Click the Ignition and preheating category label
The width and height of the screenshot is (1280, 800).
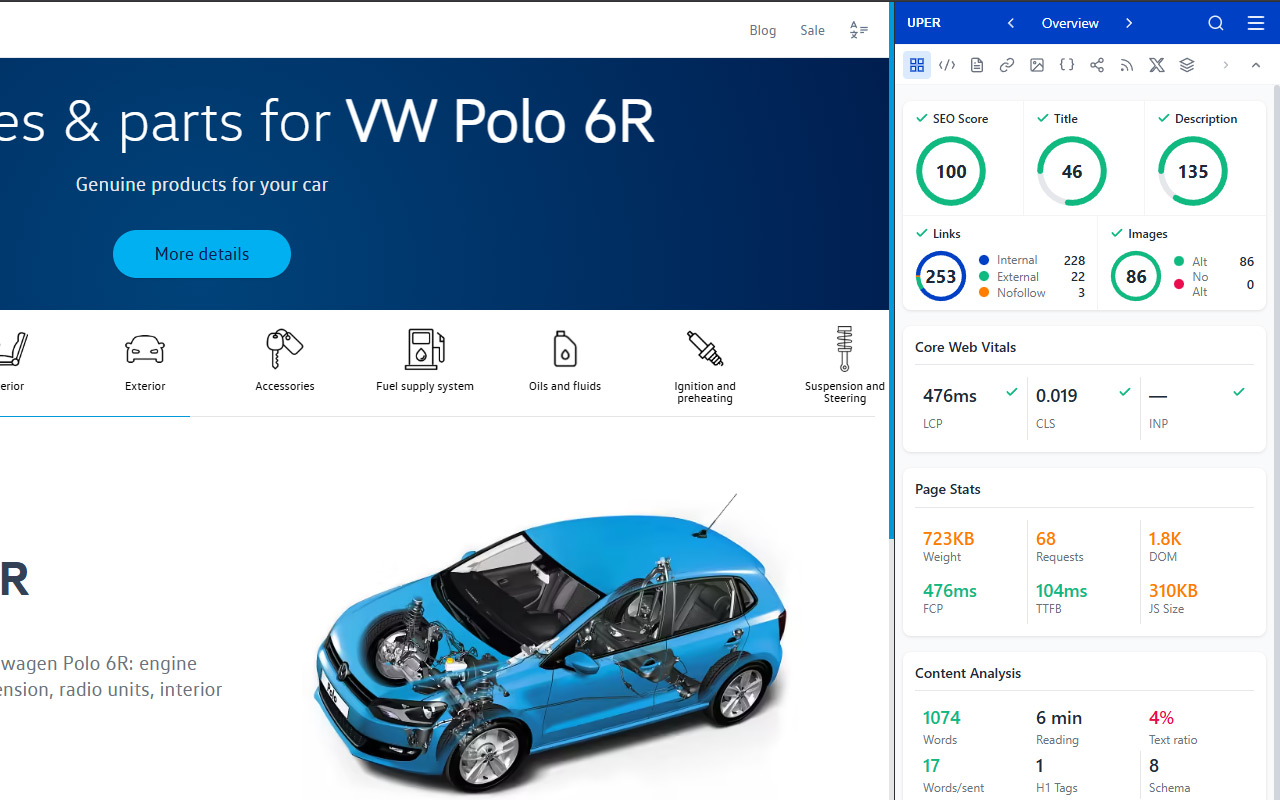705,392
